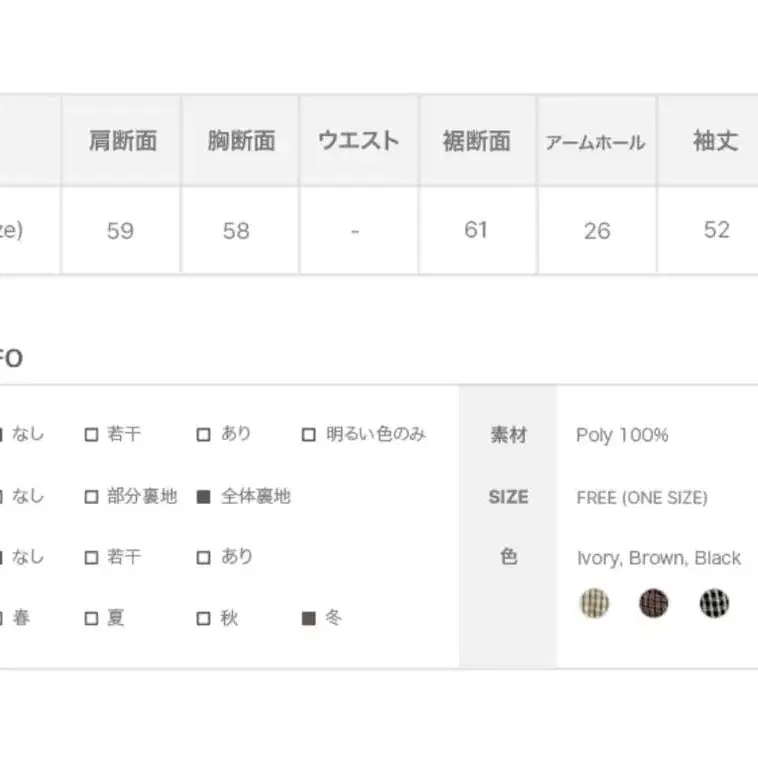Click the FREE (ONE SIZE) text
758x758 pixels.
641,497
